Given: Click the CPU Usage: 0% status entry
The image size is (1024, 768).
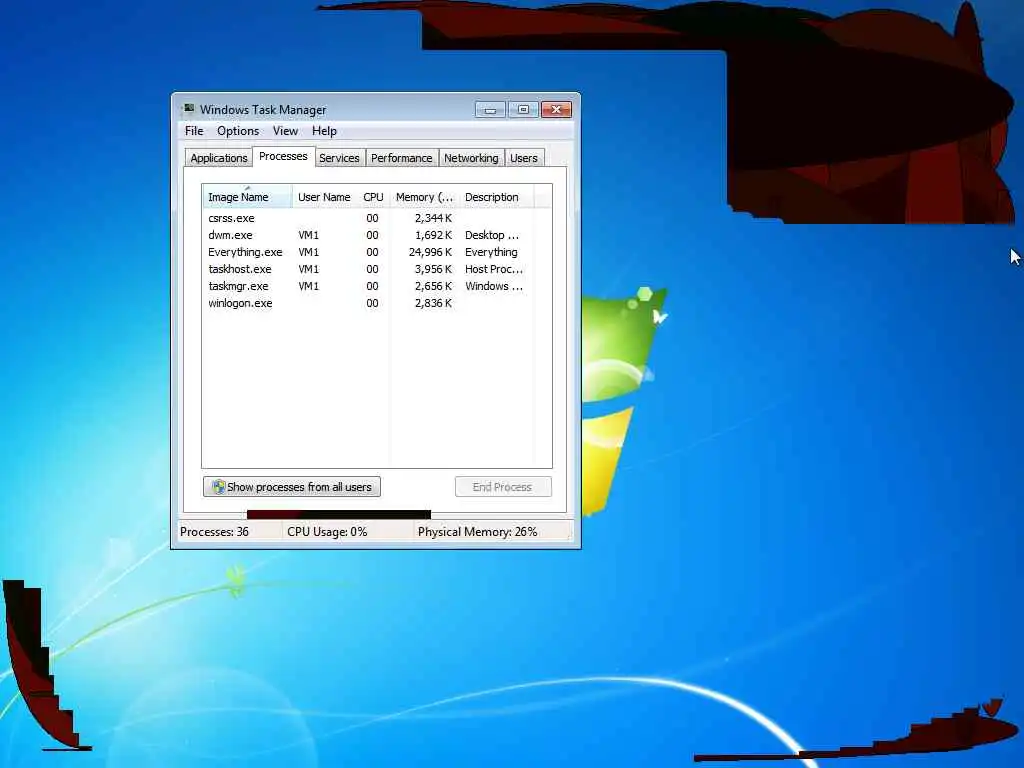Looking at the screenshot, I should 327,532.
